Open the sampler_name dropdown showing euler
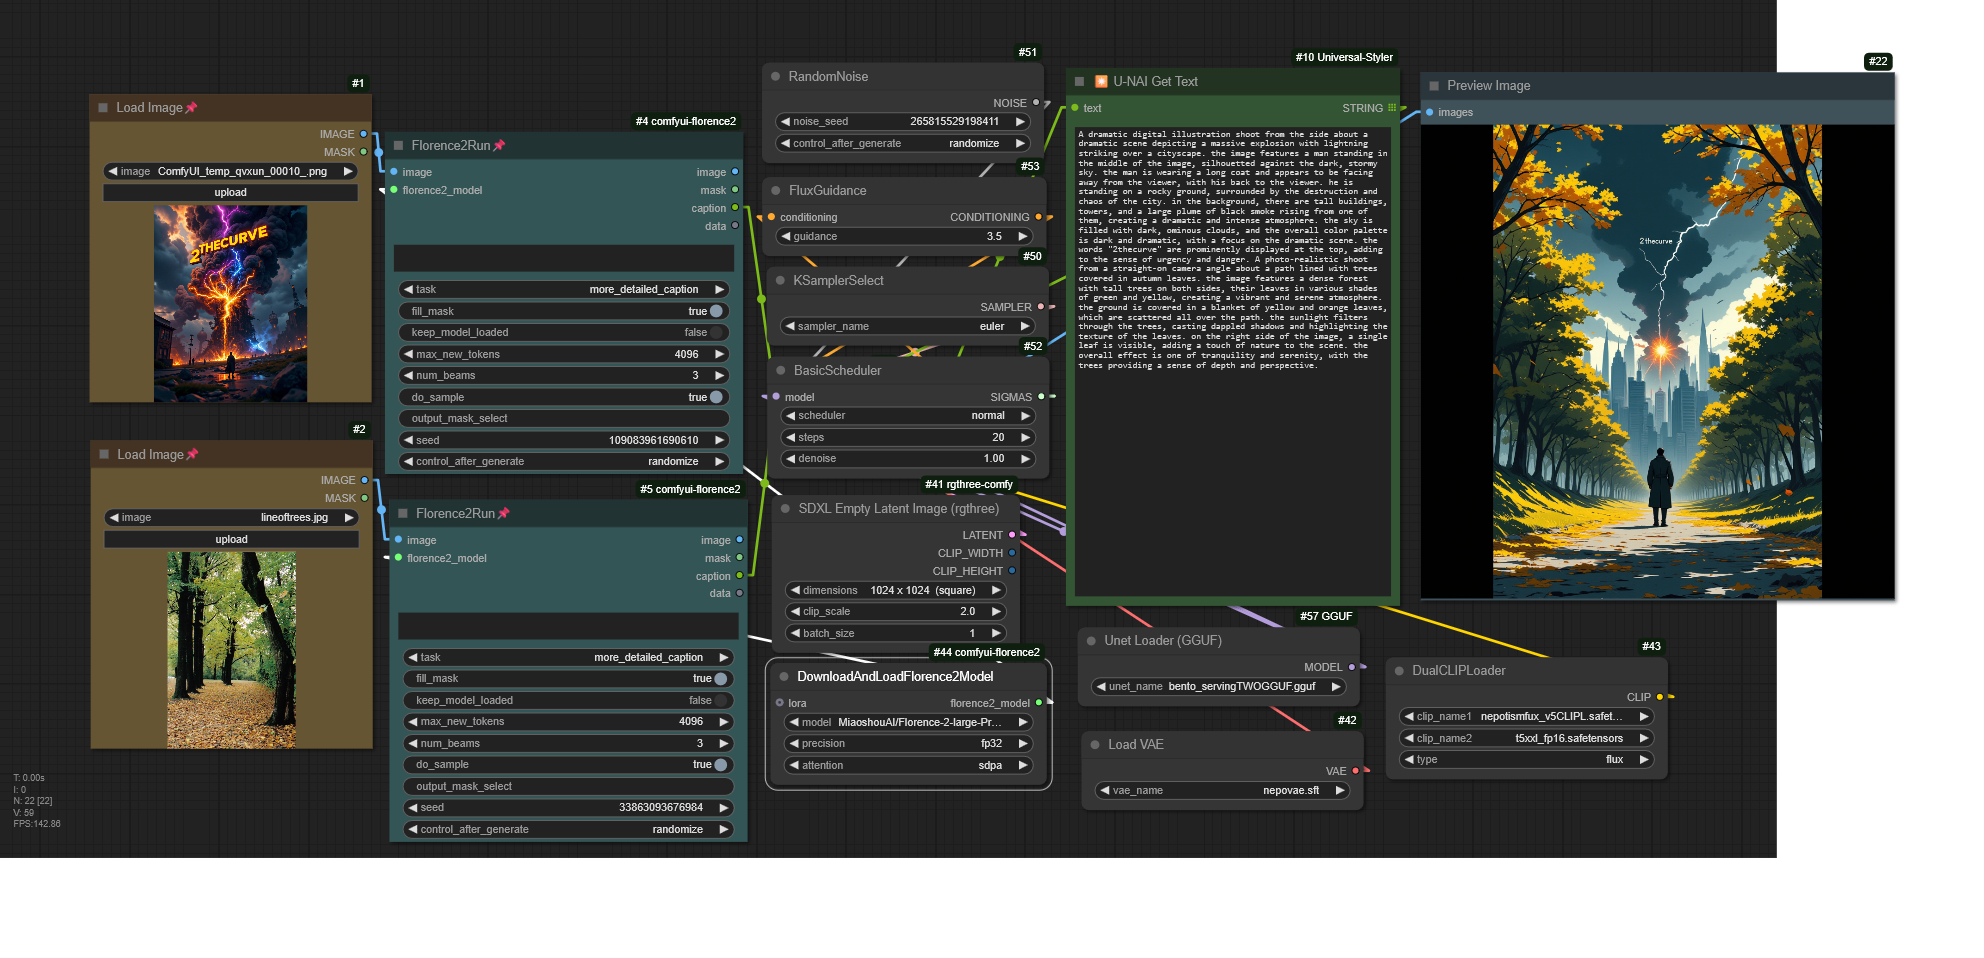The height and width of the screenshot is (958, 1984). pyautogui.click(x=907, y=326)
